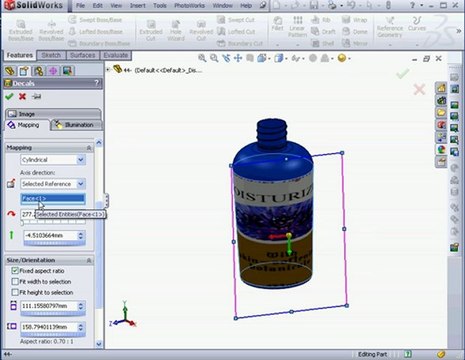Click the Zoom to Area magnifier icon

[x=214, y=58]
